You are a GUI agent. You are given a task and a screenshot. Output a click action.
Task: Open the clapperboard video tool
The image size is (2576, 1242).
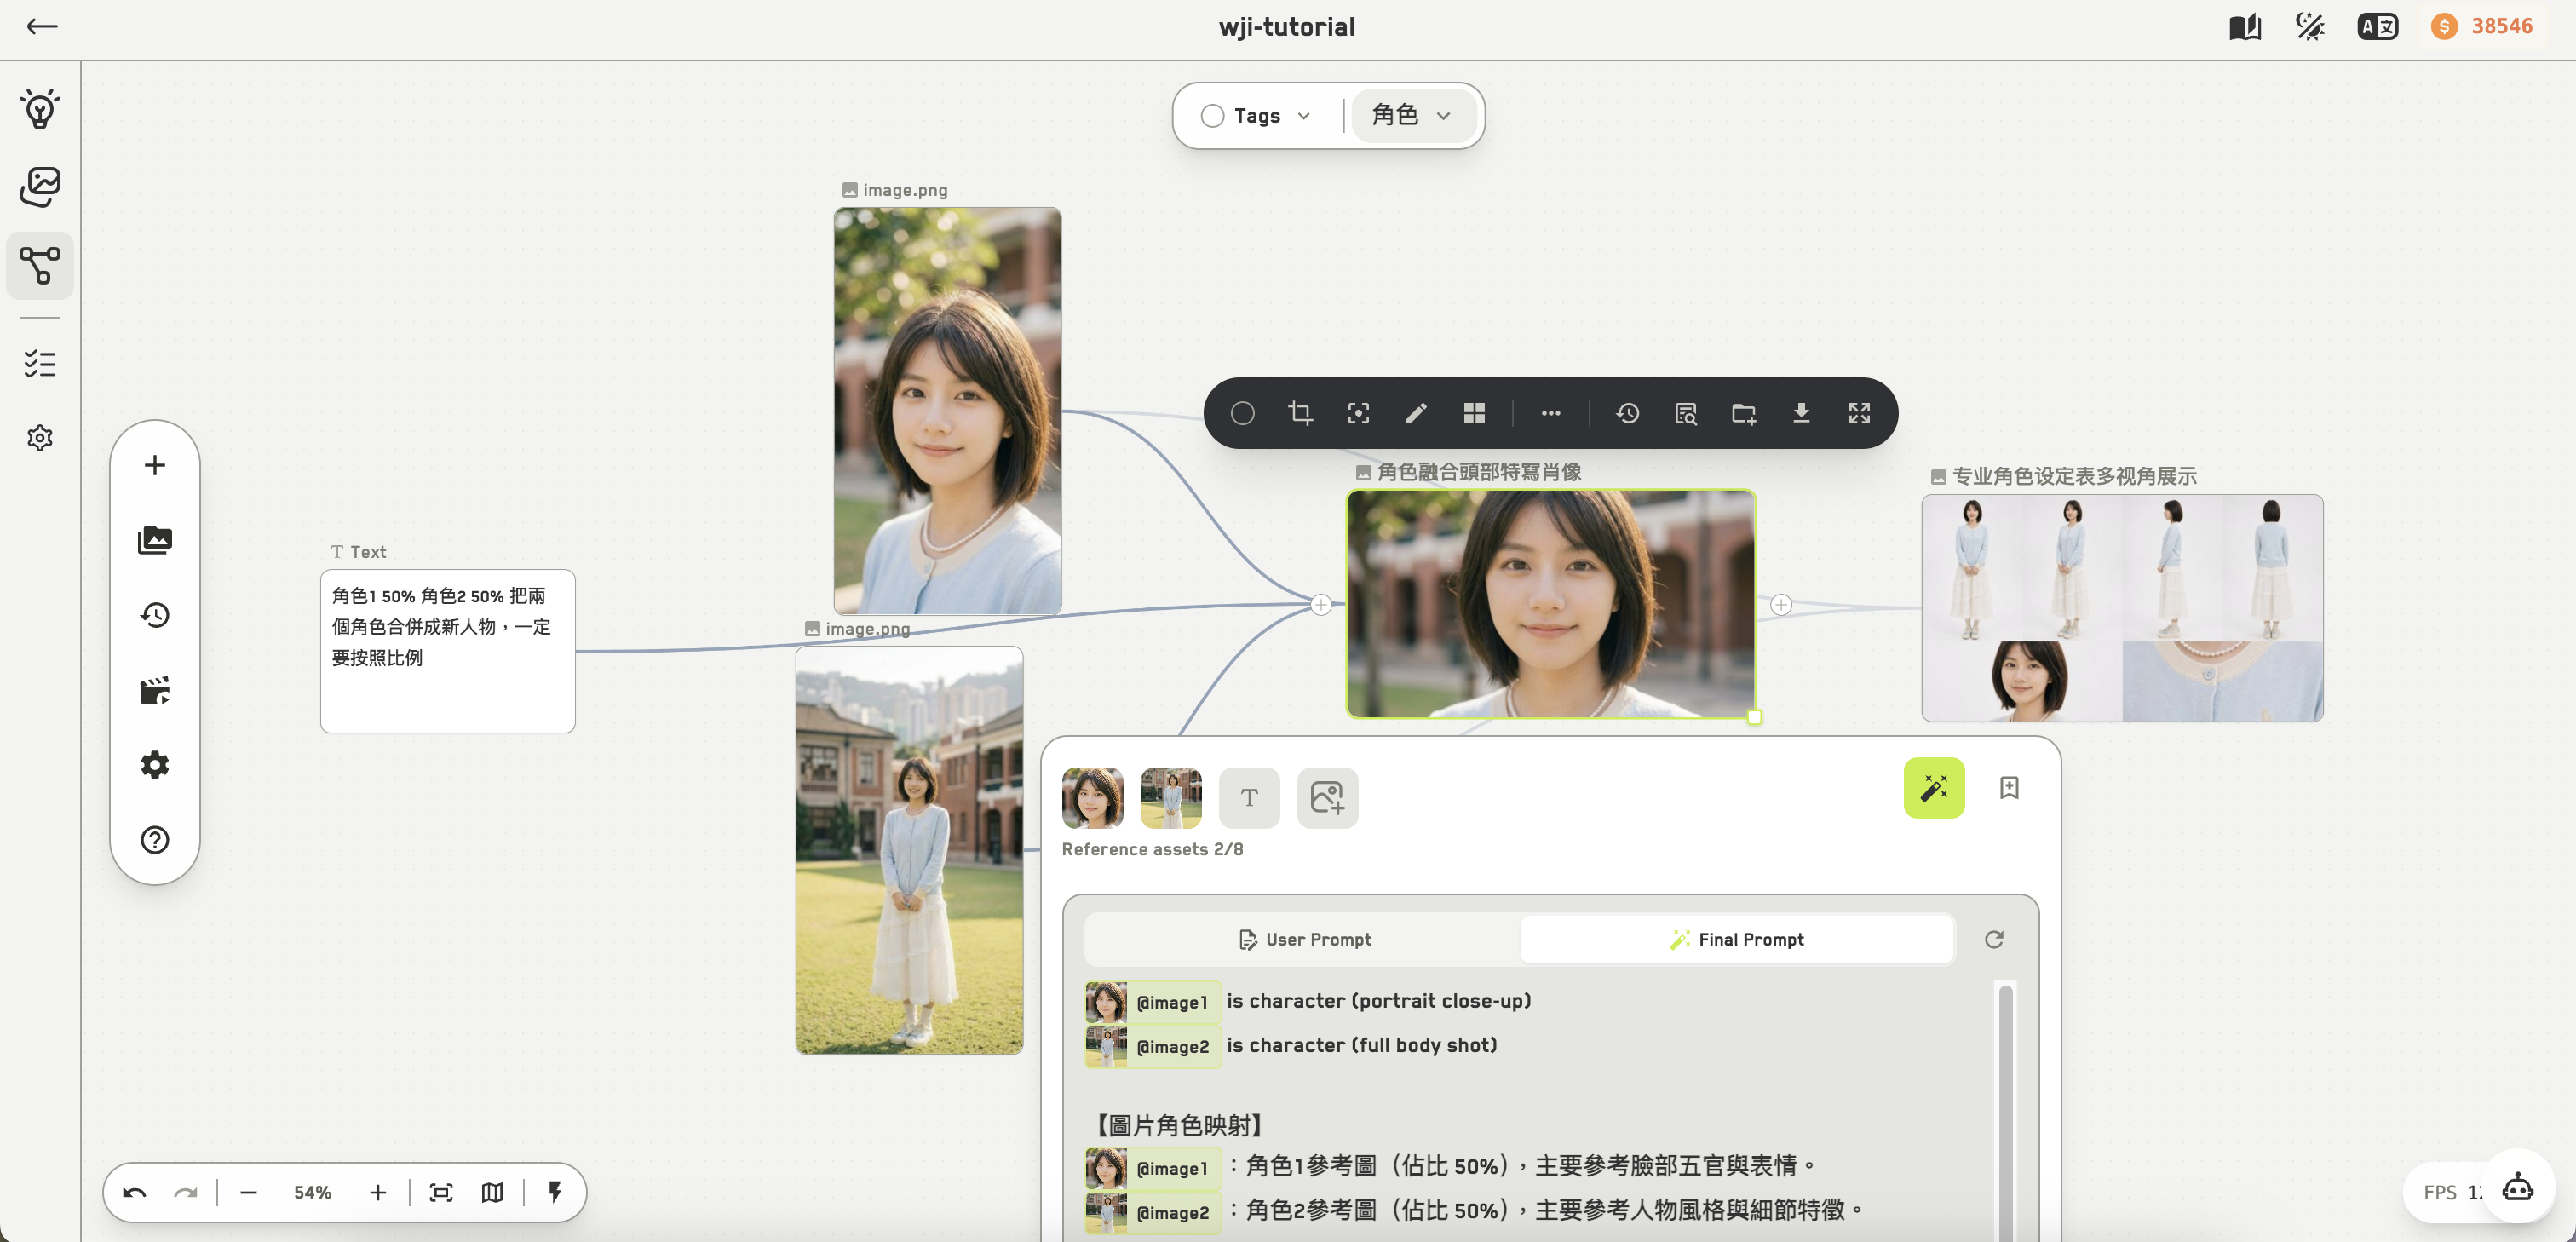point(155,690)
